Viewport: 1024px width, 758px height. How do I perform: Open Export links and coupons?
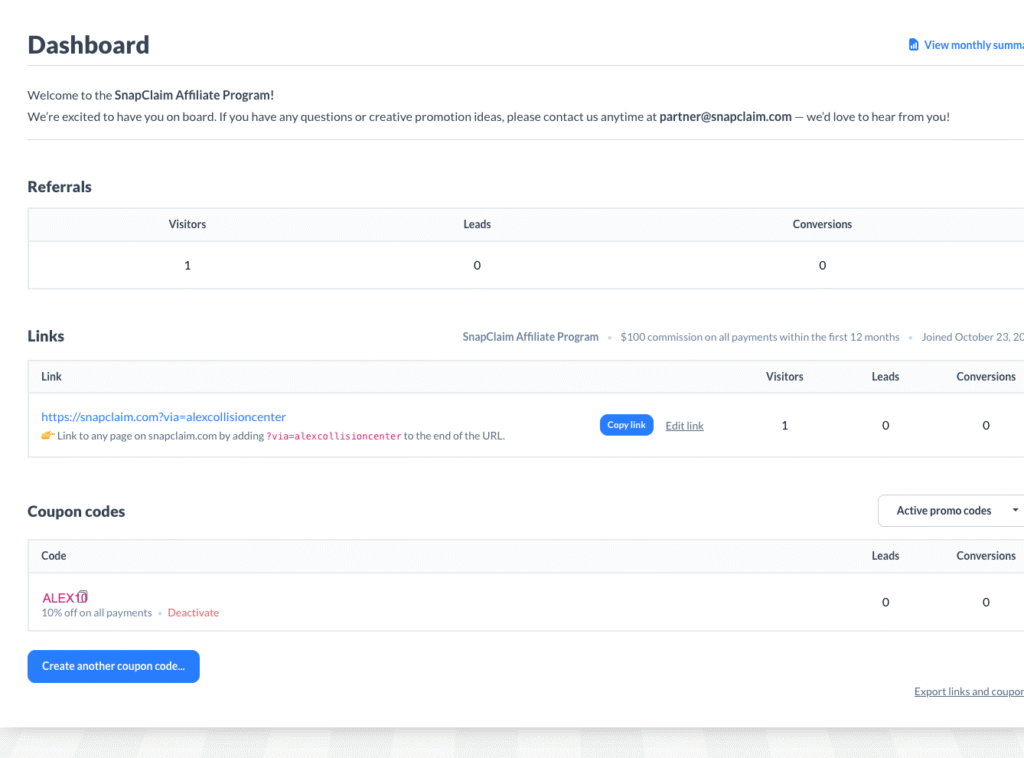point(968,692)
